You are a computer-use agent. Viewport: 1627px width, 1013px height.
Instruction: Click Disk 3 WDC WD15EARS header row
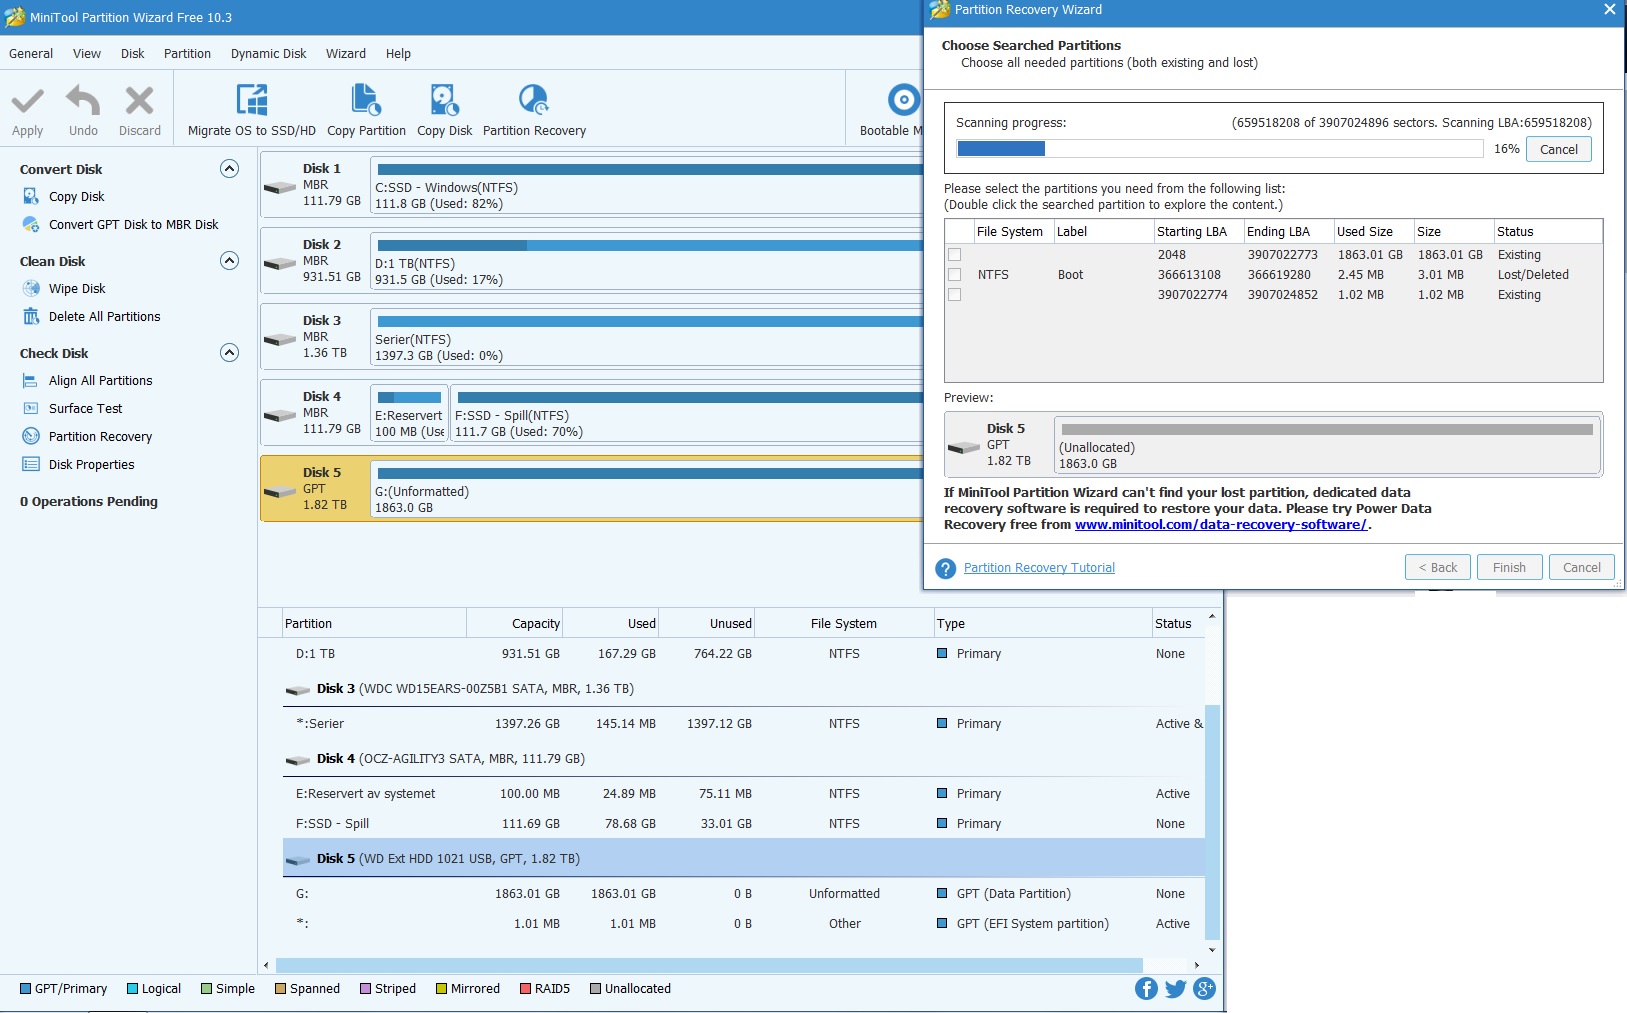pos(743,689)
